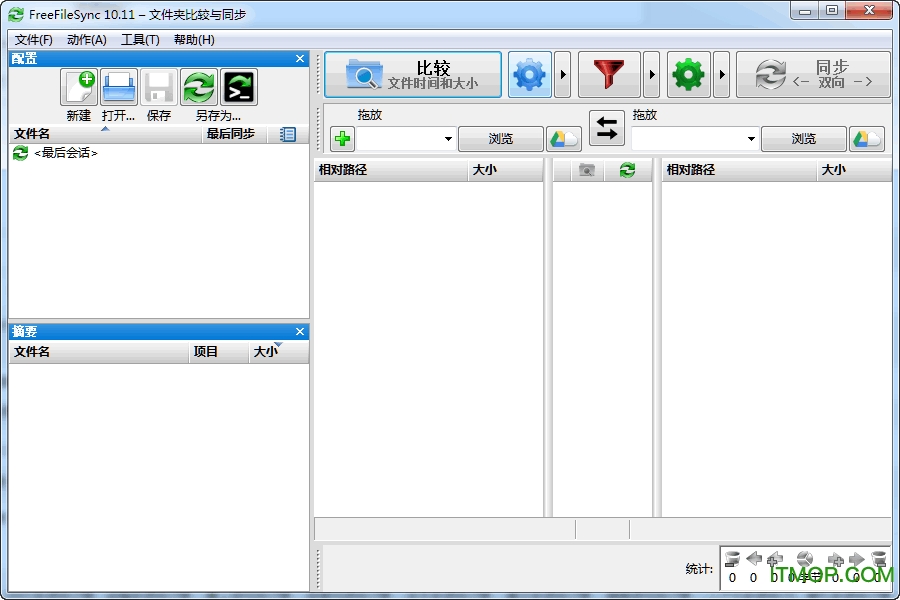This screenshot has height=600, width=900.
Task: Expand arrow next to blue comparison gear
Action: tap(563, 75)
